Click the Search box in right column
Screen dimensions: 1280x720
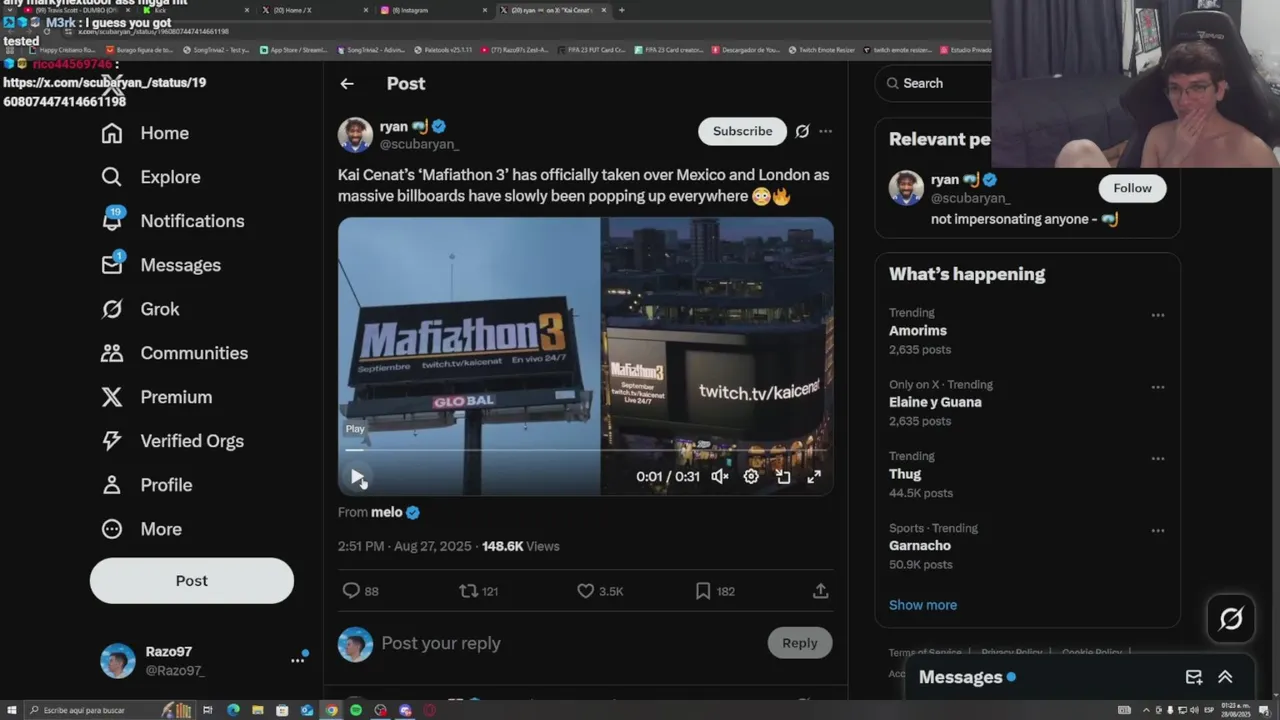click(935, 84)
